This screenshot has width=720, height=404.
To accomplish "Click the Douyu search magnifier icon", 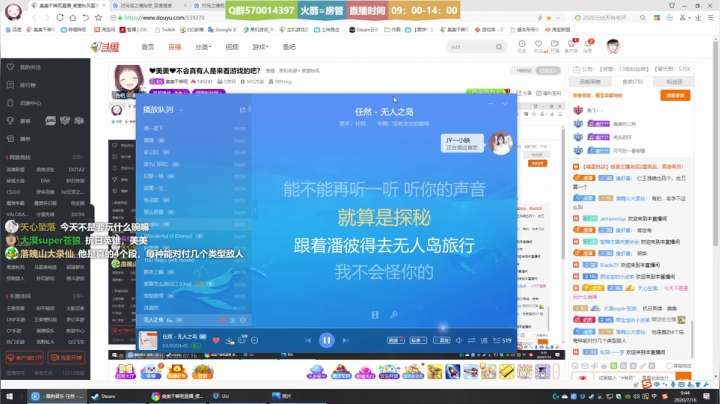I will click(x=499, y=47).
